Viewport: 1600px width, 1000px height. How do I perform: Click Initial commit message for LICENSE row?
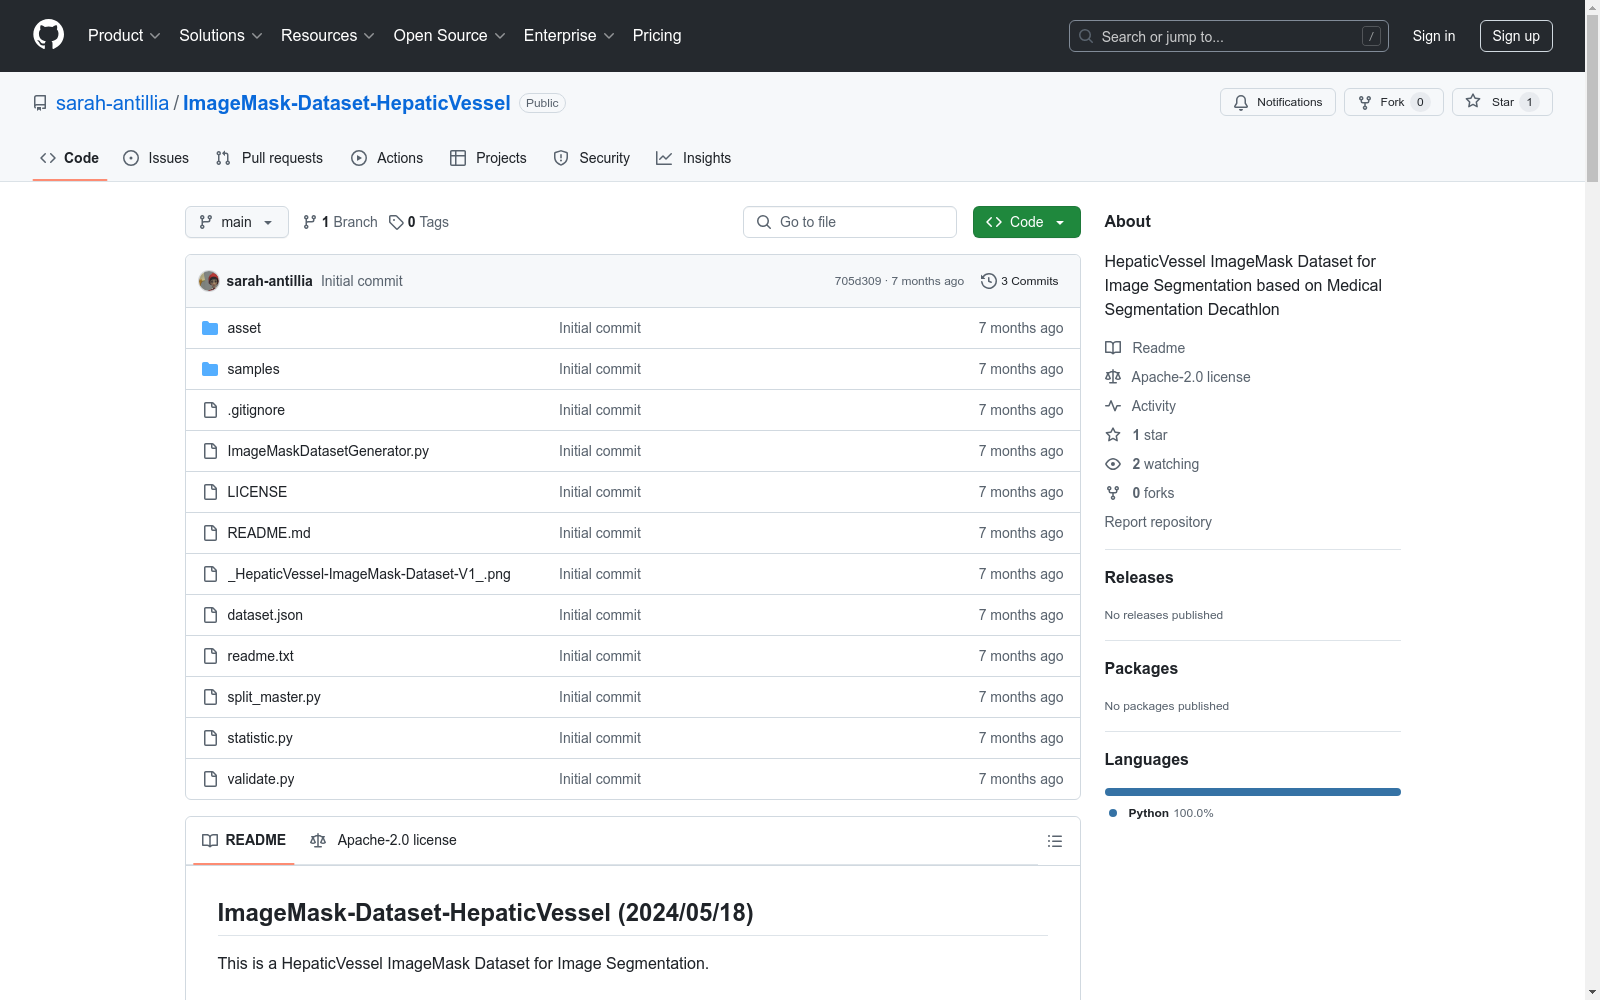[600, 492]
